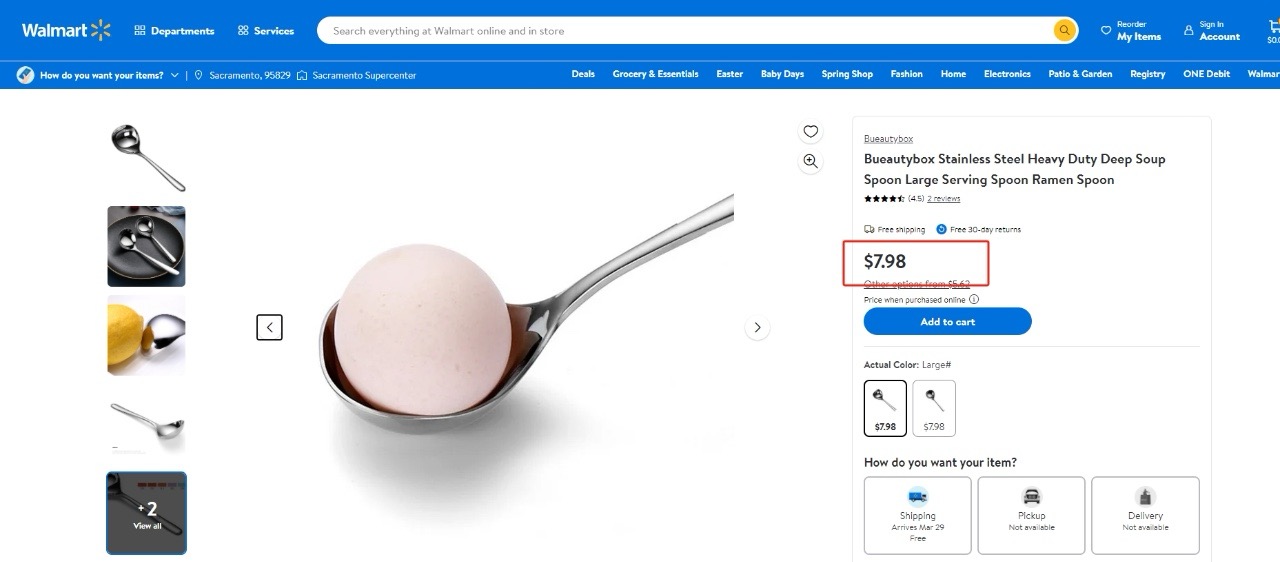Click the price info circle icon

pos(974,299)
